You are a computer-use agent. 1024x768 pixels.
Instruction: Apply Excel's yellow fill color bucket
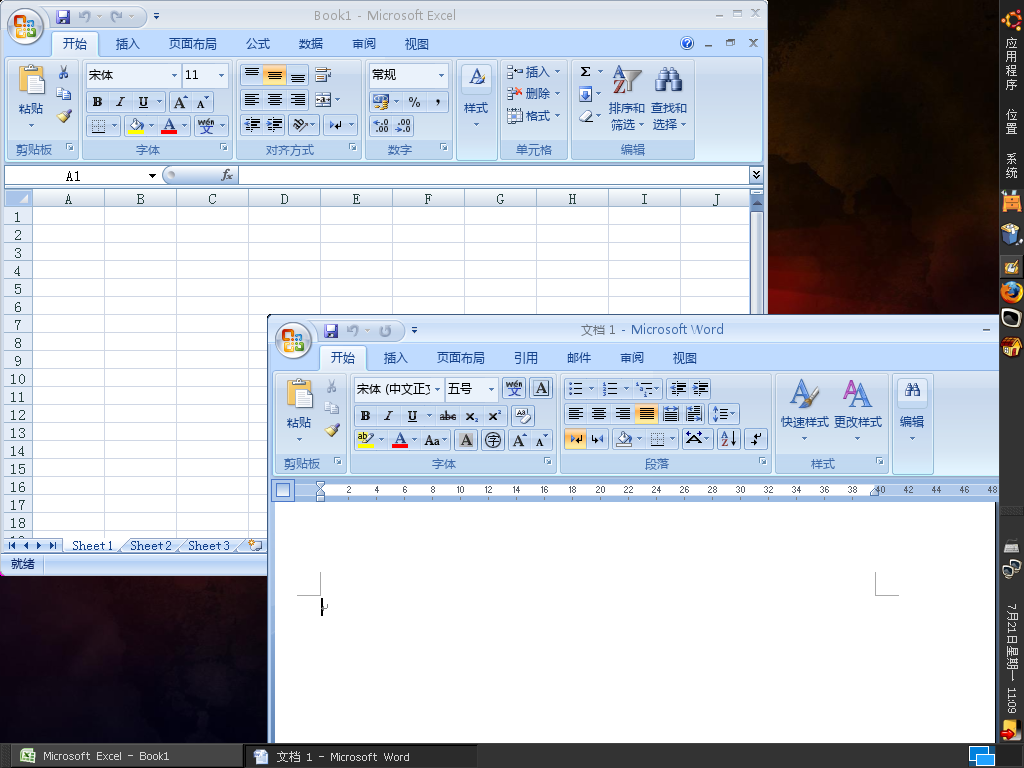(x=136, y=125)
